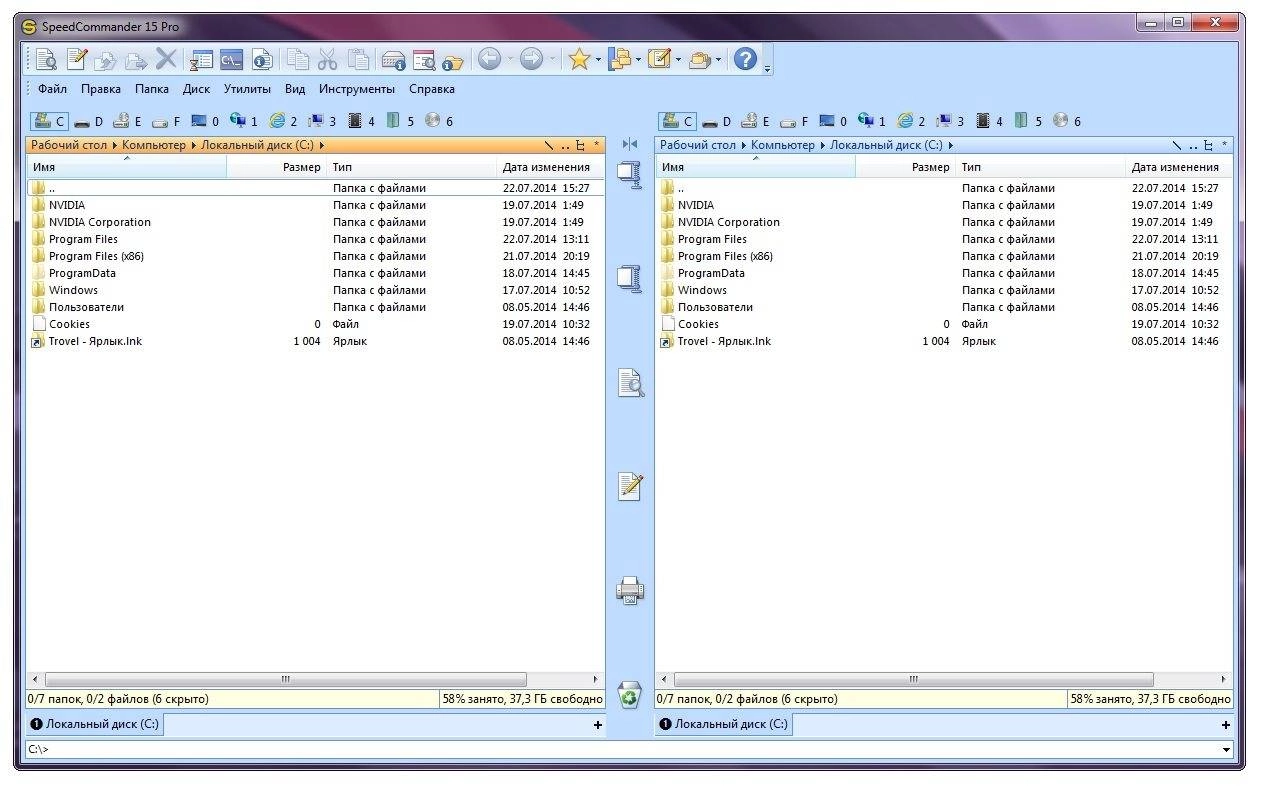Image resolution: width=1263 pixels, height=790 pixels.
Task: Click the round Back arrow button
Action: (x=489, y=60)
